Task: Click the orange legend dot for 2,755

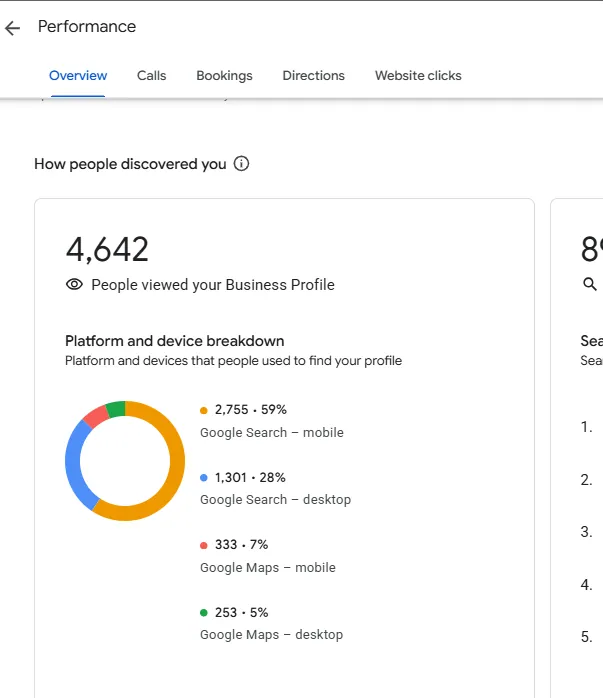Action: pos(204,410)
